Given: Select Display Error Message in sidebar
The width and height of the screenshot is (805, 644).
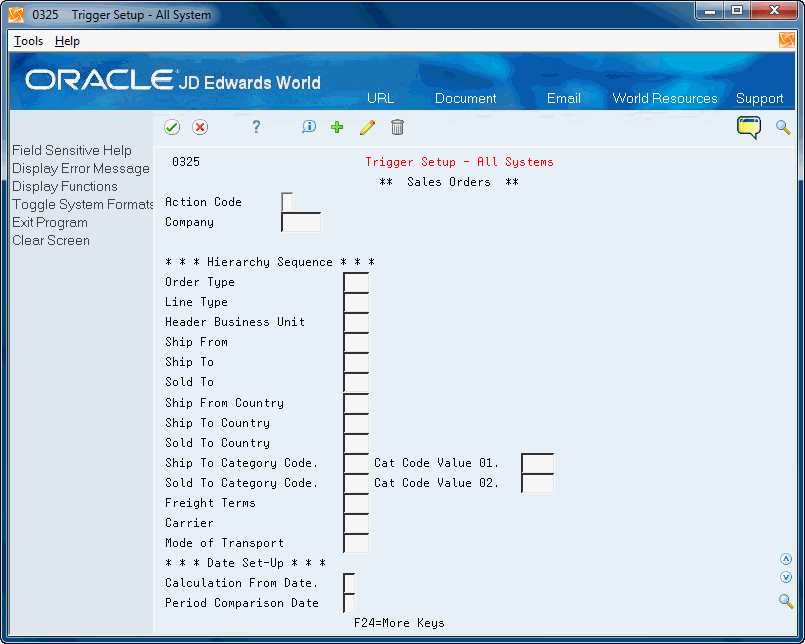Looking at the screenshot, I should [81, 168].
